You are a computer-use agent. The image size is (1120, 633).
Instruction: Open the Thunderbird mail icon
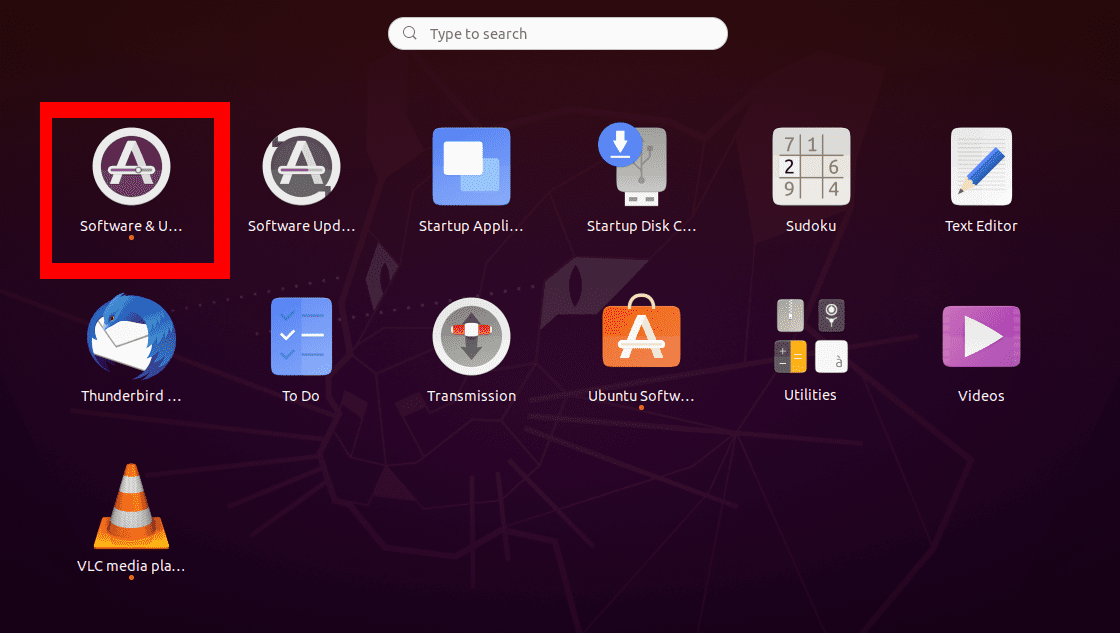(x=131, y=337)
